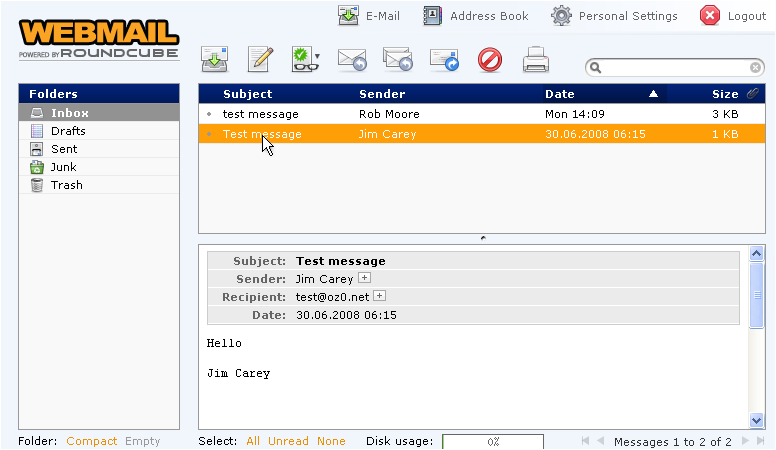Expand recipient test@oz0.net details
776x450 pixels.
click(379, 297)
